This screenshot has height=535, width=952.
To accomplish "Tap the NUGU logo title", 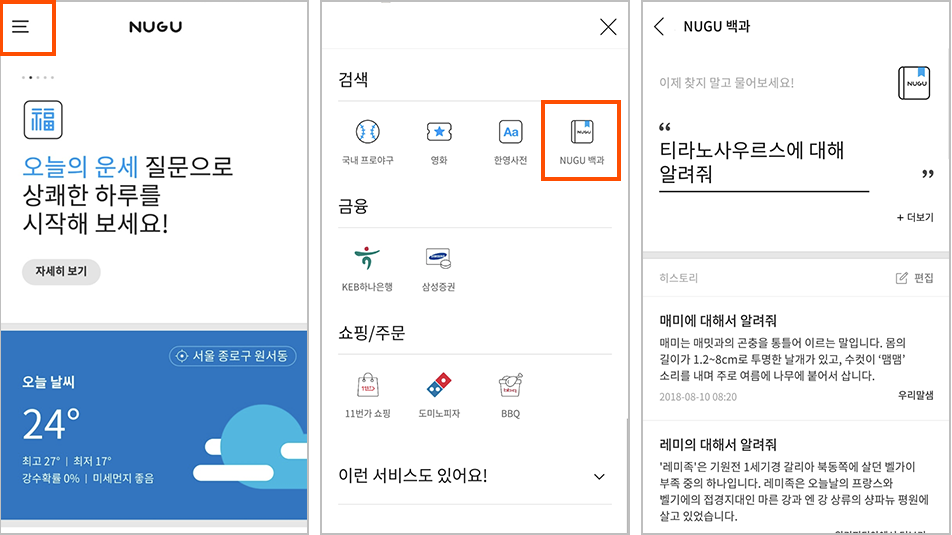I will pyautogui.click(x=155, y=27).
